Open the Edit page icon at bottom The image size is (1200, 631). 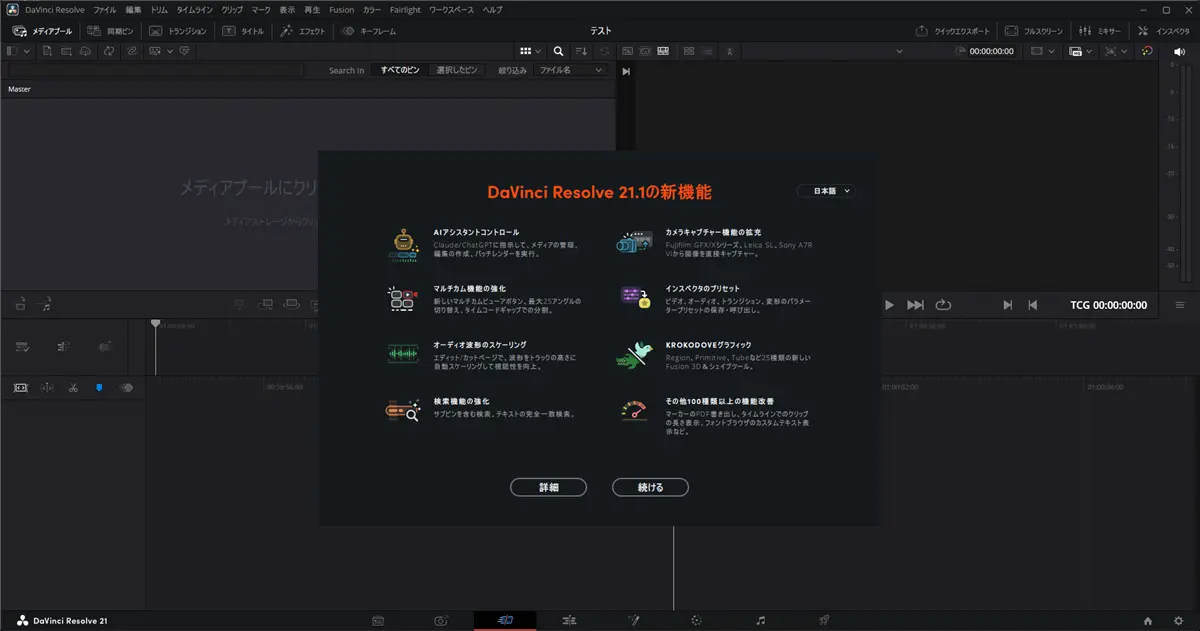click(569, 621)
